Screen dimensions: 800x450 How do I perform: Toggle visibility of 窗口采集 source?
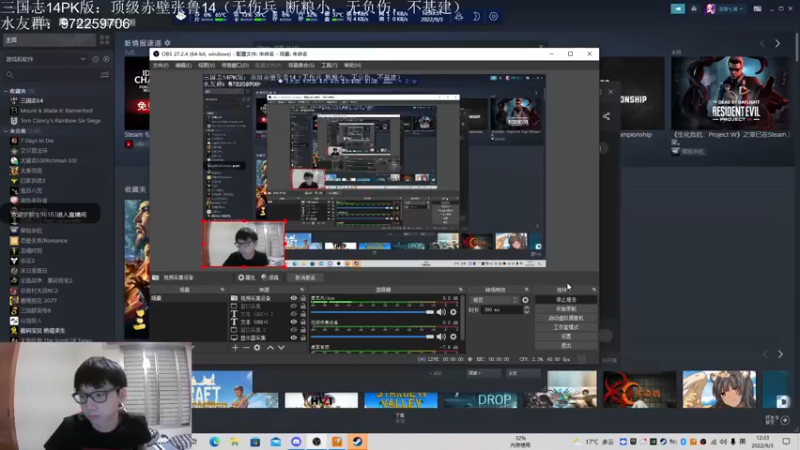tap(293, 306)
